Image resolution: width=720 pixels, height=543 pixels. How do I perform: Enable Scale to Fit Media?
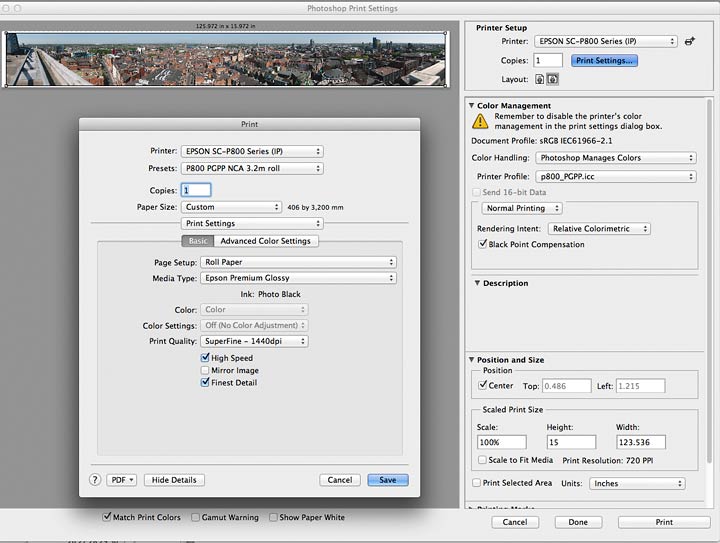point(482,460)
